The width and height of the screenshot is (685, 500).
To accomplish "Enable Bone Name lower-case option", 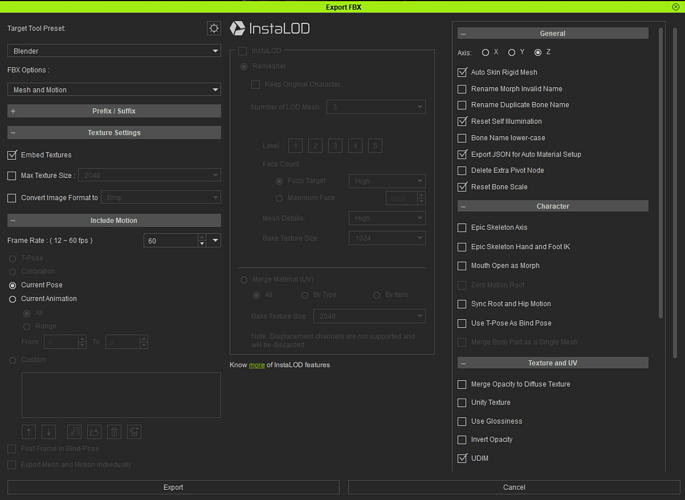I will [x=462, y=138].
